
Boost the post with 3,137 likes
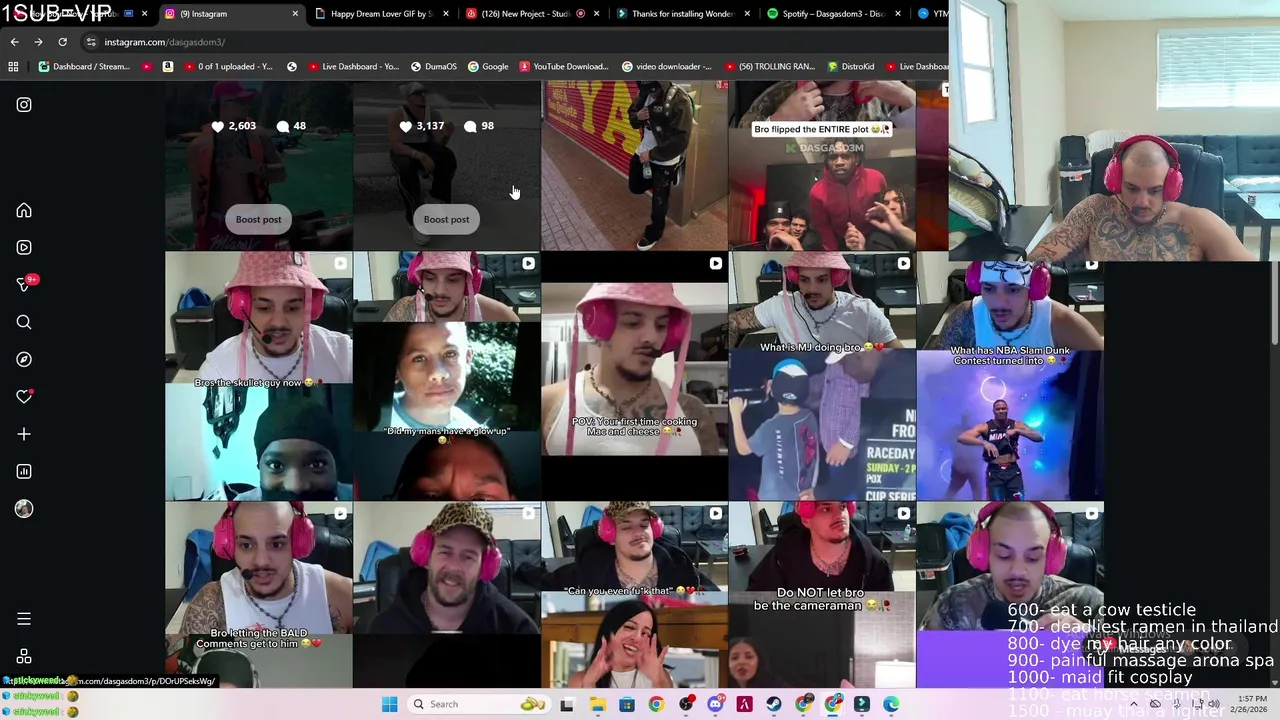click(446, 219)
